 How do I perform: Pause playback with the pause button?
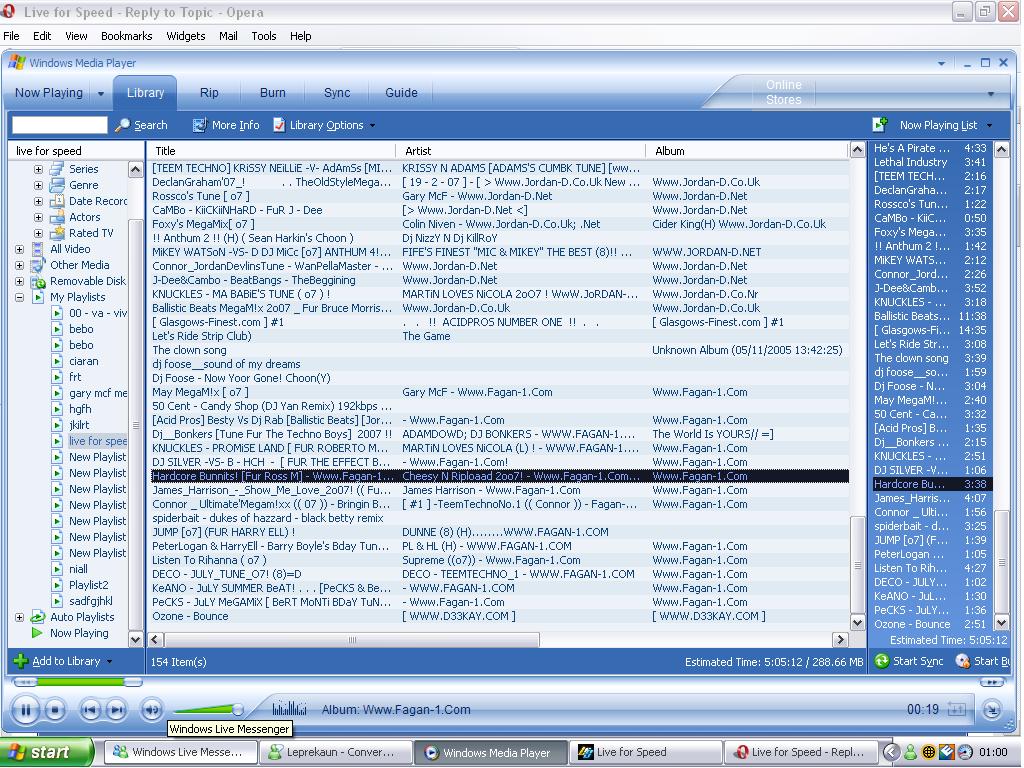[26, 710]
